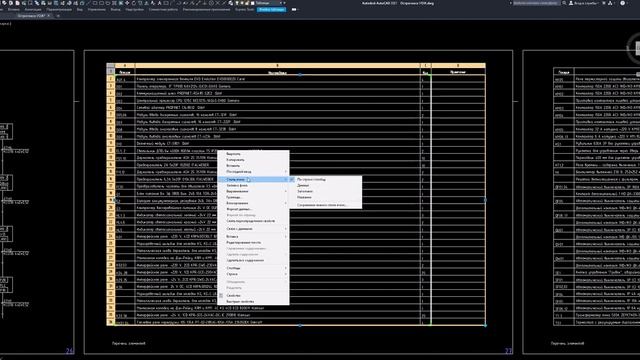Open the Рекомендованные приложения ribbon tab
640x360 pixels.
point(206,9)
